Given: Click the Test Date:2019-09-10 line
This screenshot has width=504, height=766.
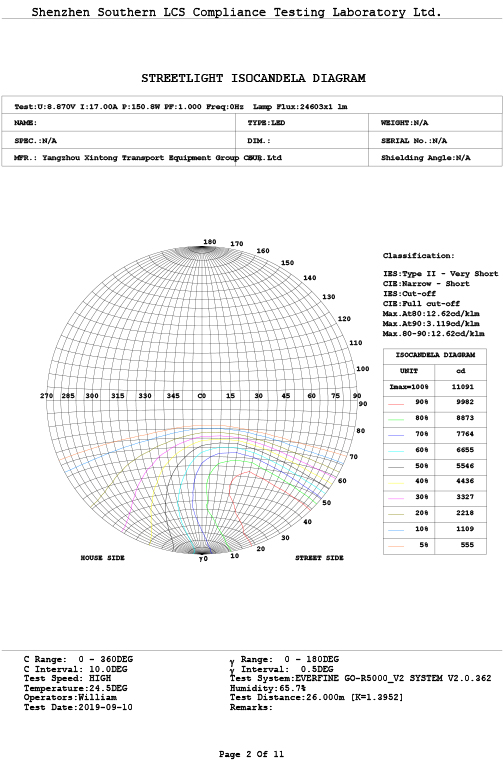Looking at the screenshot, I should tap(78, 707).
